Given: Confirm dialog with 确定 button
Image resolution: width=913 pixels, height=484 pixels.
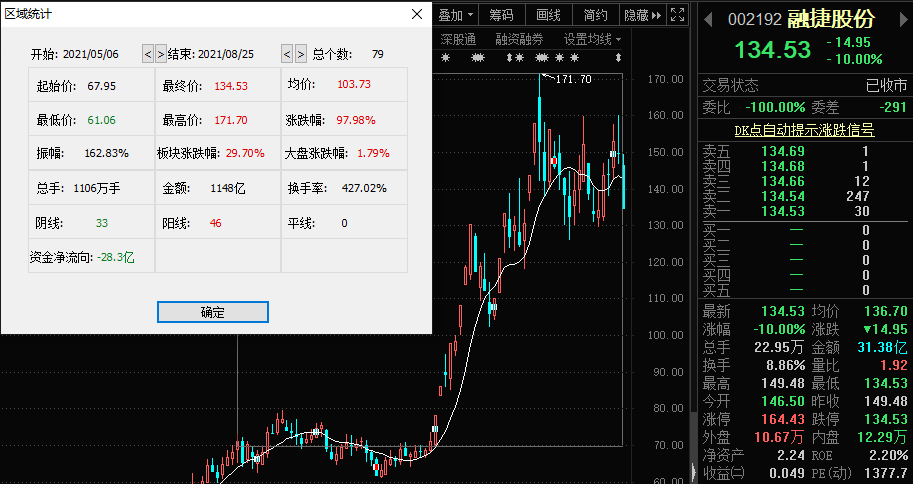Looking at the screenshot, I should coord(213,312).
